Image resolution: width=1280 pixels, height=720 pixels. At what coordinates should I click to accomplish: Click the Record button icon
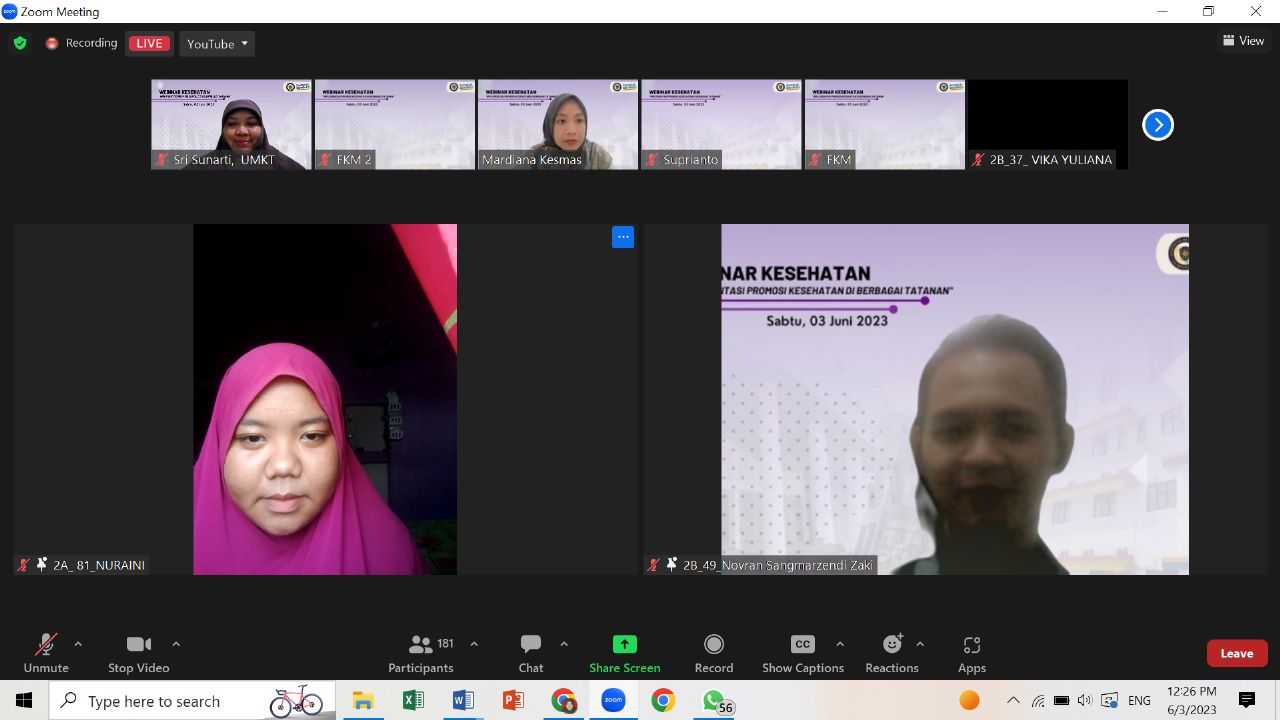tap(713, 645)
